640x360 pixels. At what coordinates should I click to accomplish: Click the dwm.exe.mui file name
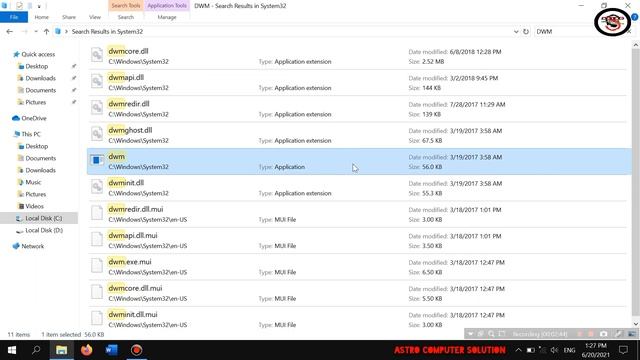[129, 262]
